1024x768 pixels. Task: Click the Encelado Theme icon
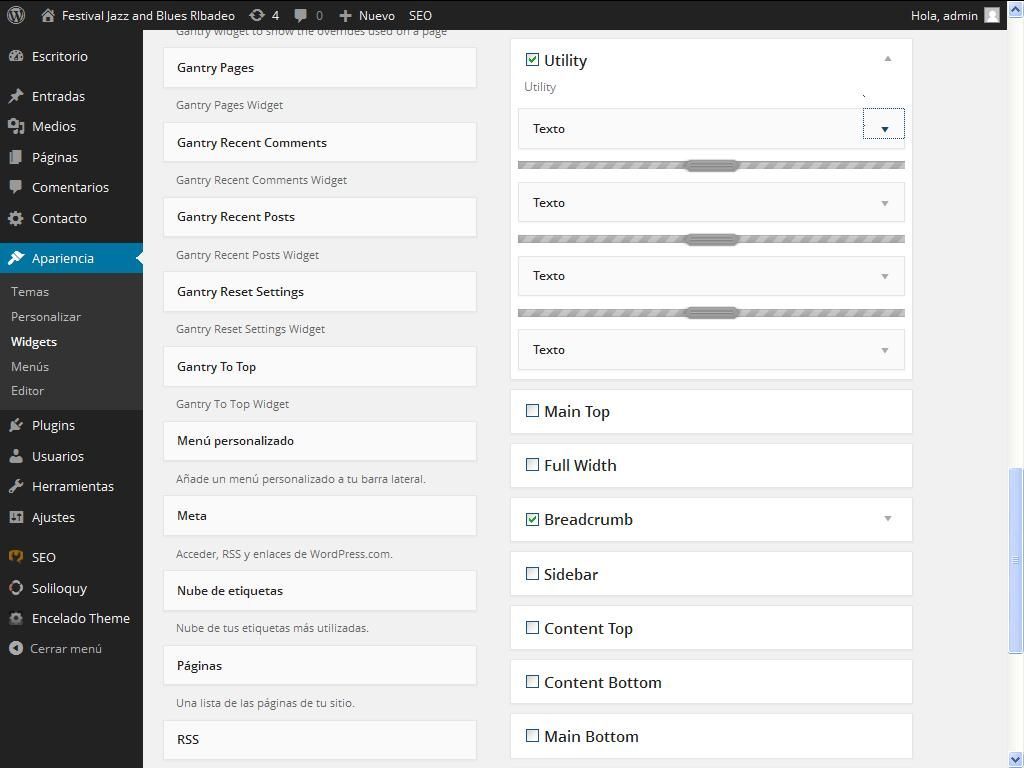click(x=16, y=618)
